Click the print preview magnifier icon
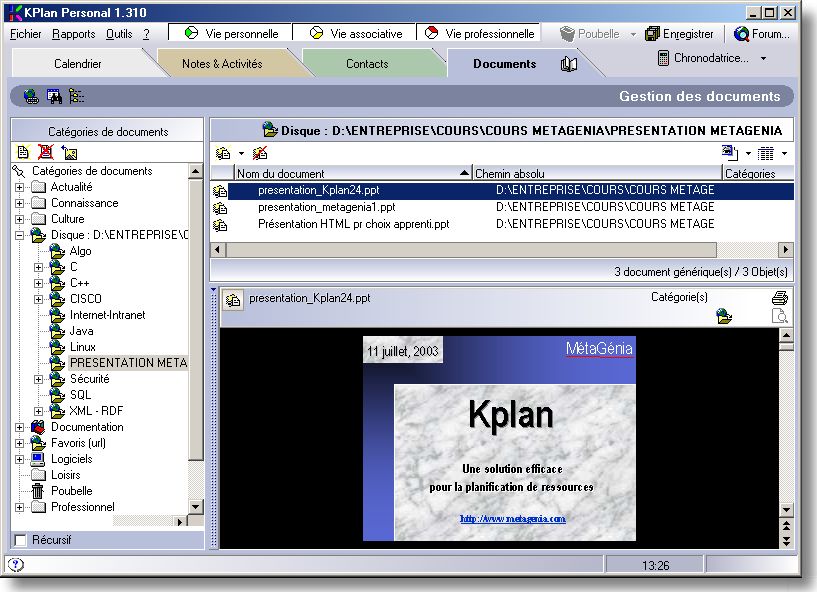817x592 pixels. (779, 316)
